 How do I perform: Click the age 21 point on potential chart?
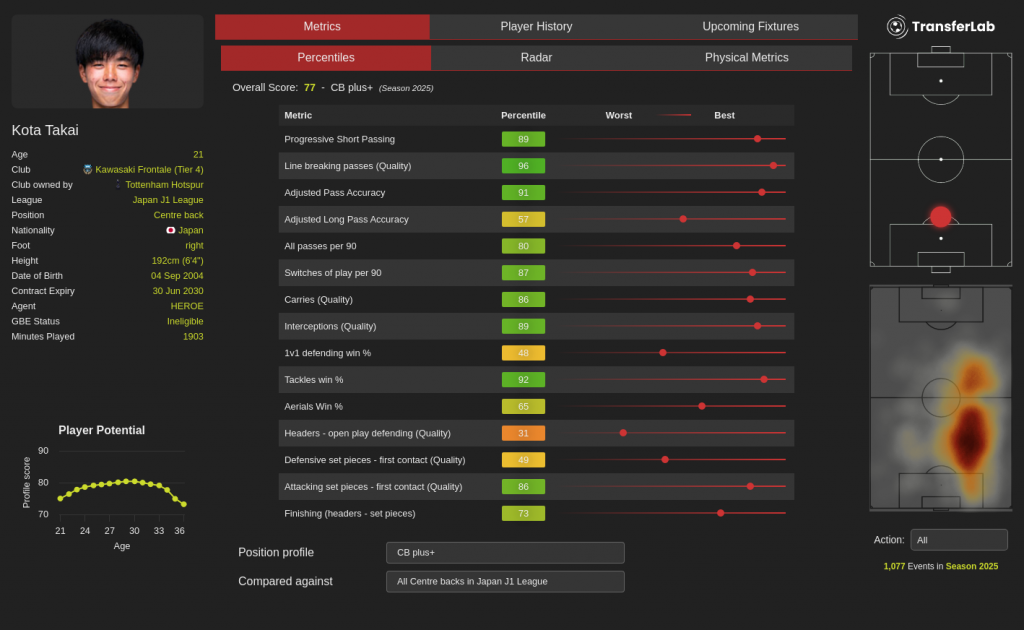click(60, 498)
